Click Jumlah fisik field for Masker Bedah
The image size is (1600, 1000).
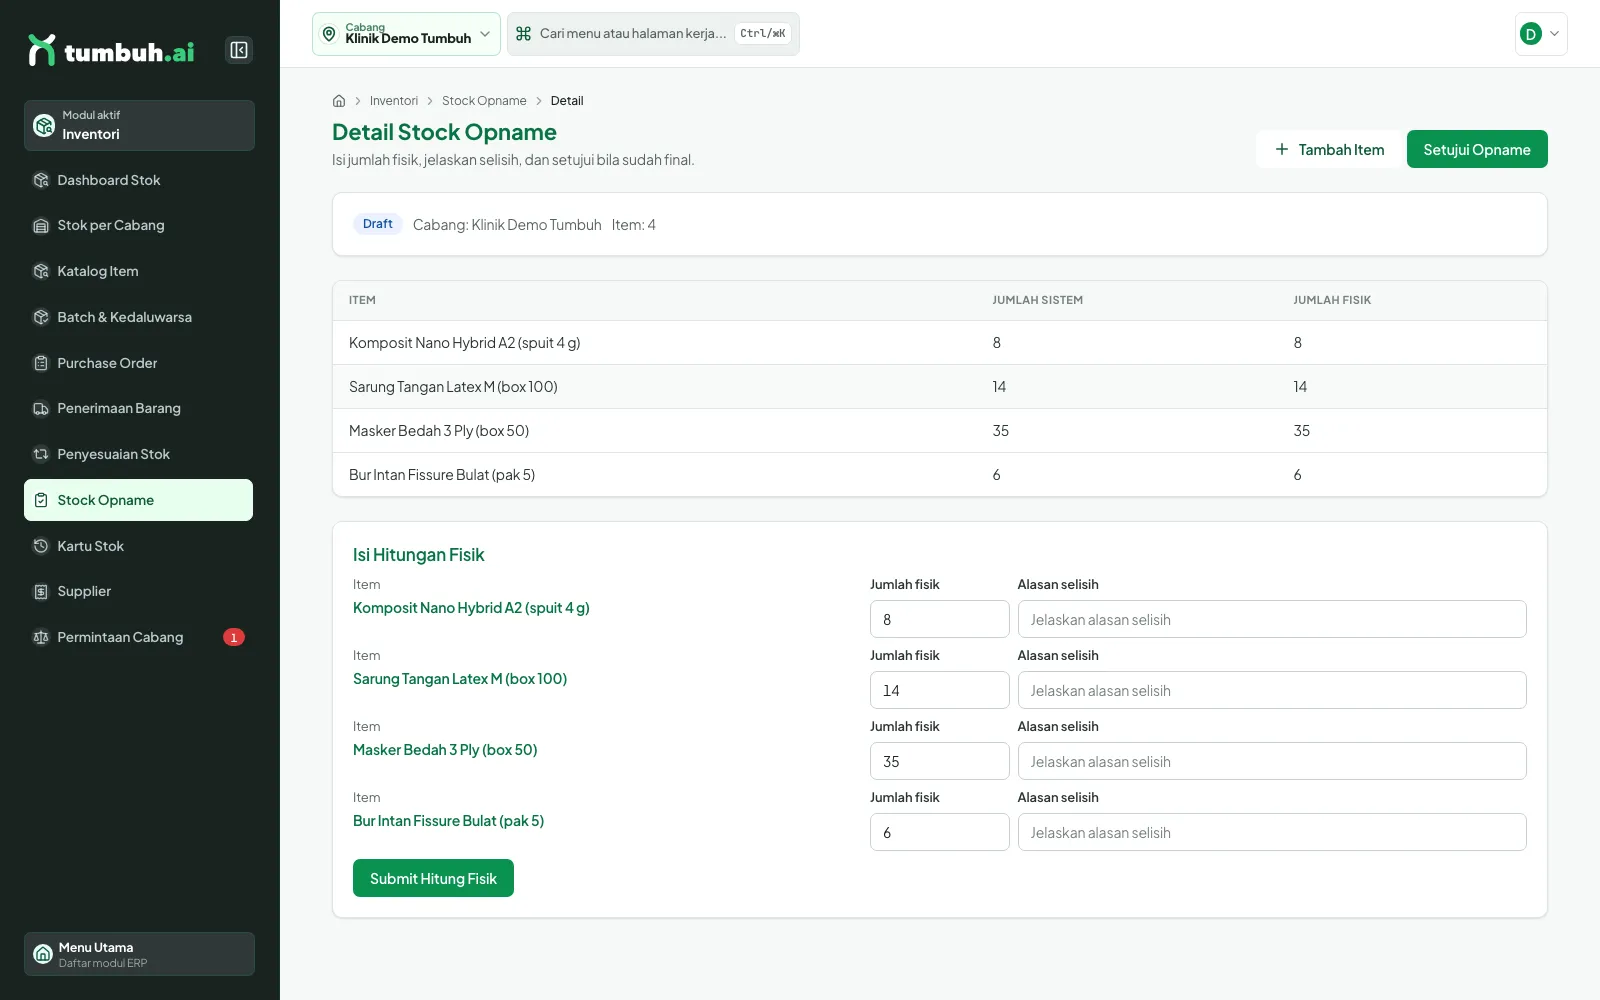939,761
